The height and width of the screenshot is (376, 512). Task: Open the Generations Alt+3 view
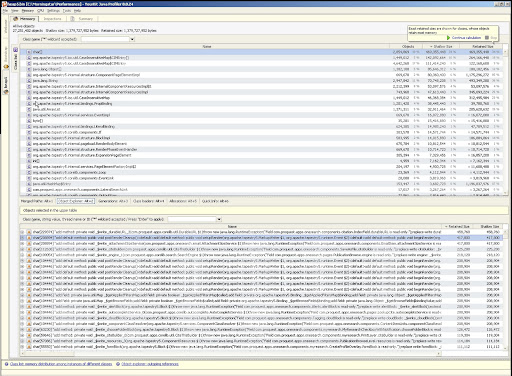coord(113,201)
